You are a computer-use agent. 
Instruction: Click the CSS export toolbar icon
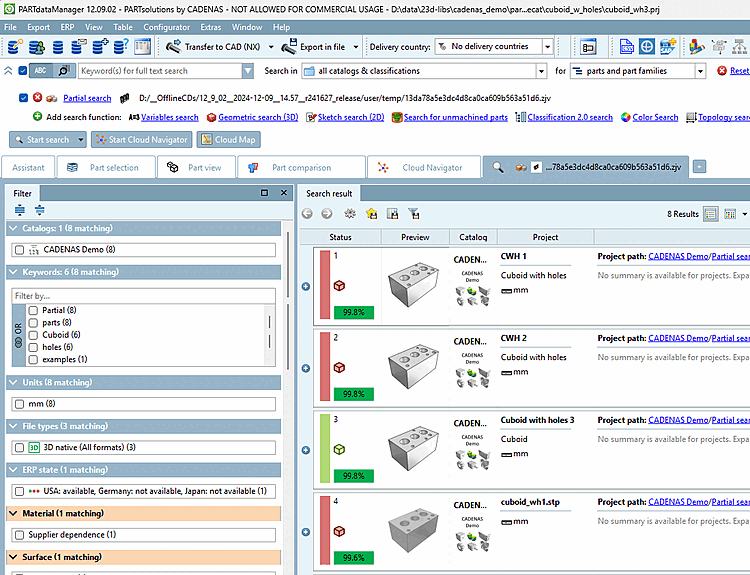tap(626, 46)
